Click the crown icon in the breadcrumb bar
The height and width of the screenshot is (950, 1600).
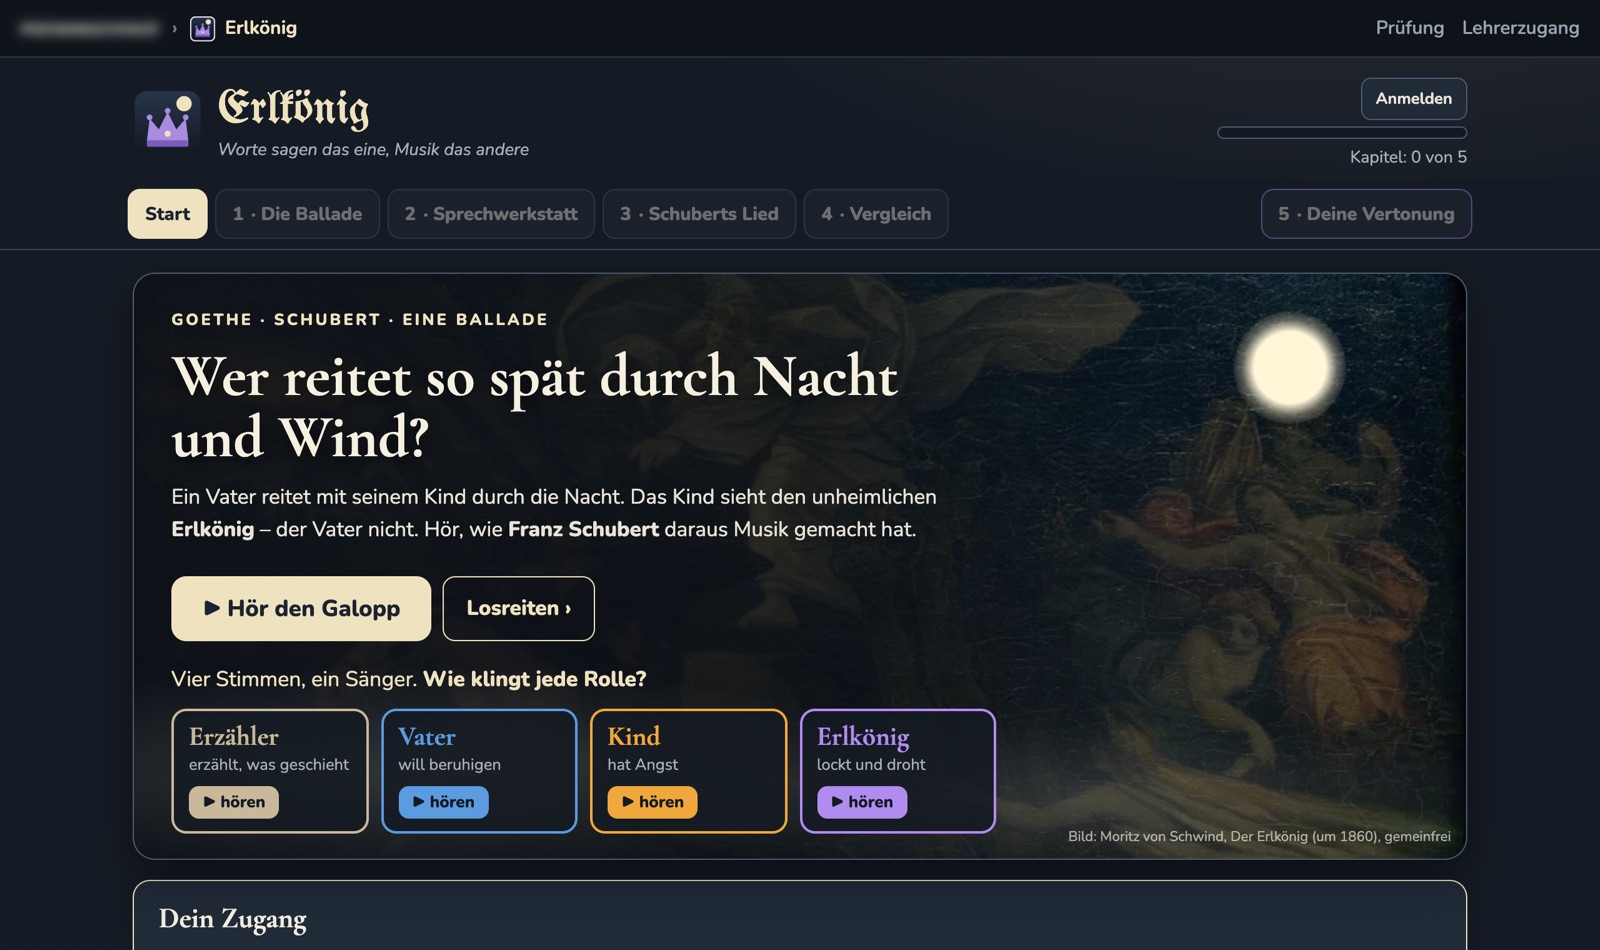click(202, 28)
